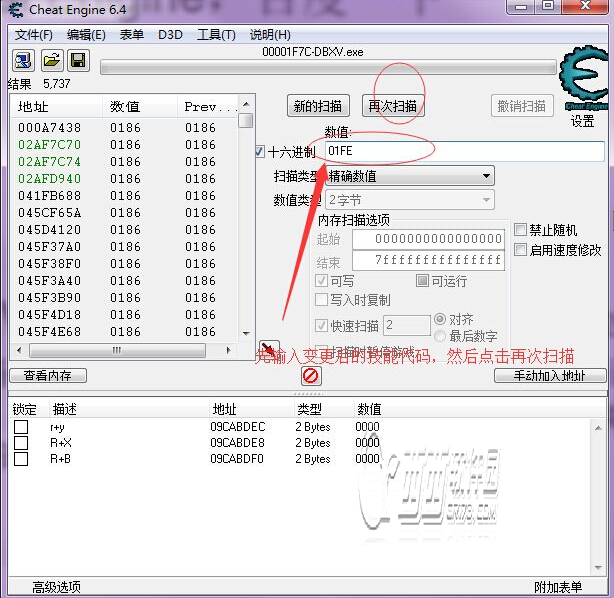
Task: Select result address 02AF7C70
Action: point(49,145)
